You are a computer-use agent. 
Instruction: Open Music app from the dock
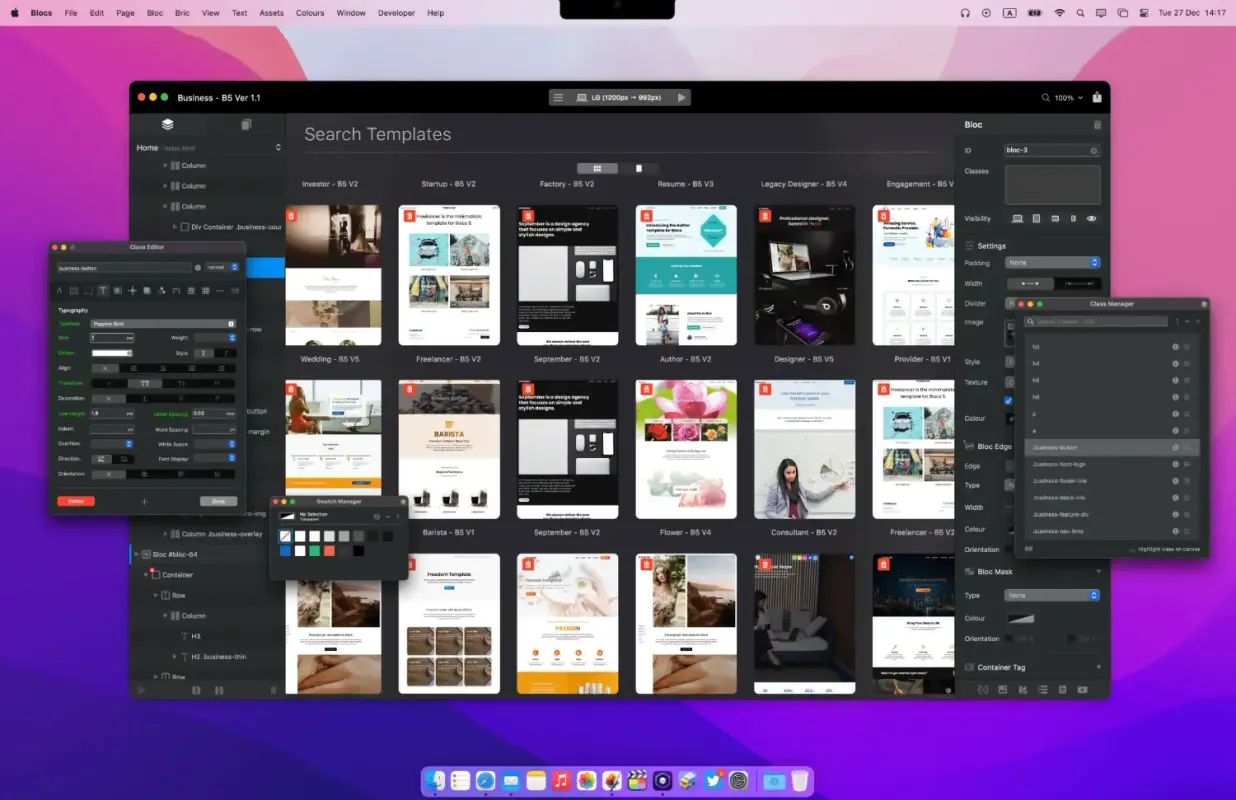(561, 781)
